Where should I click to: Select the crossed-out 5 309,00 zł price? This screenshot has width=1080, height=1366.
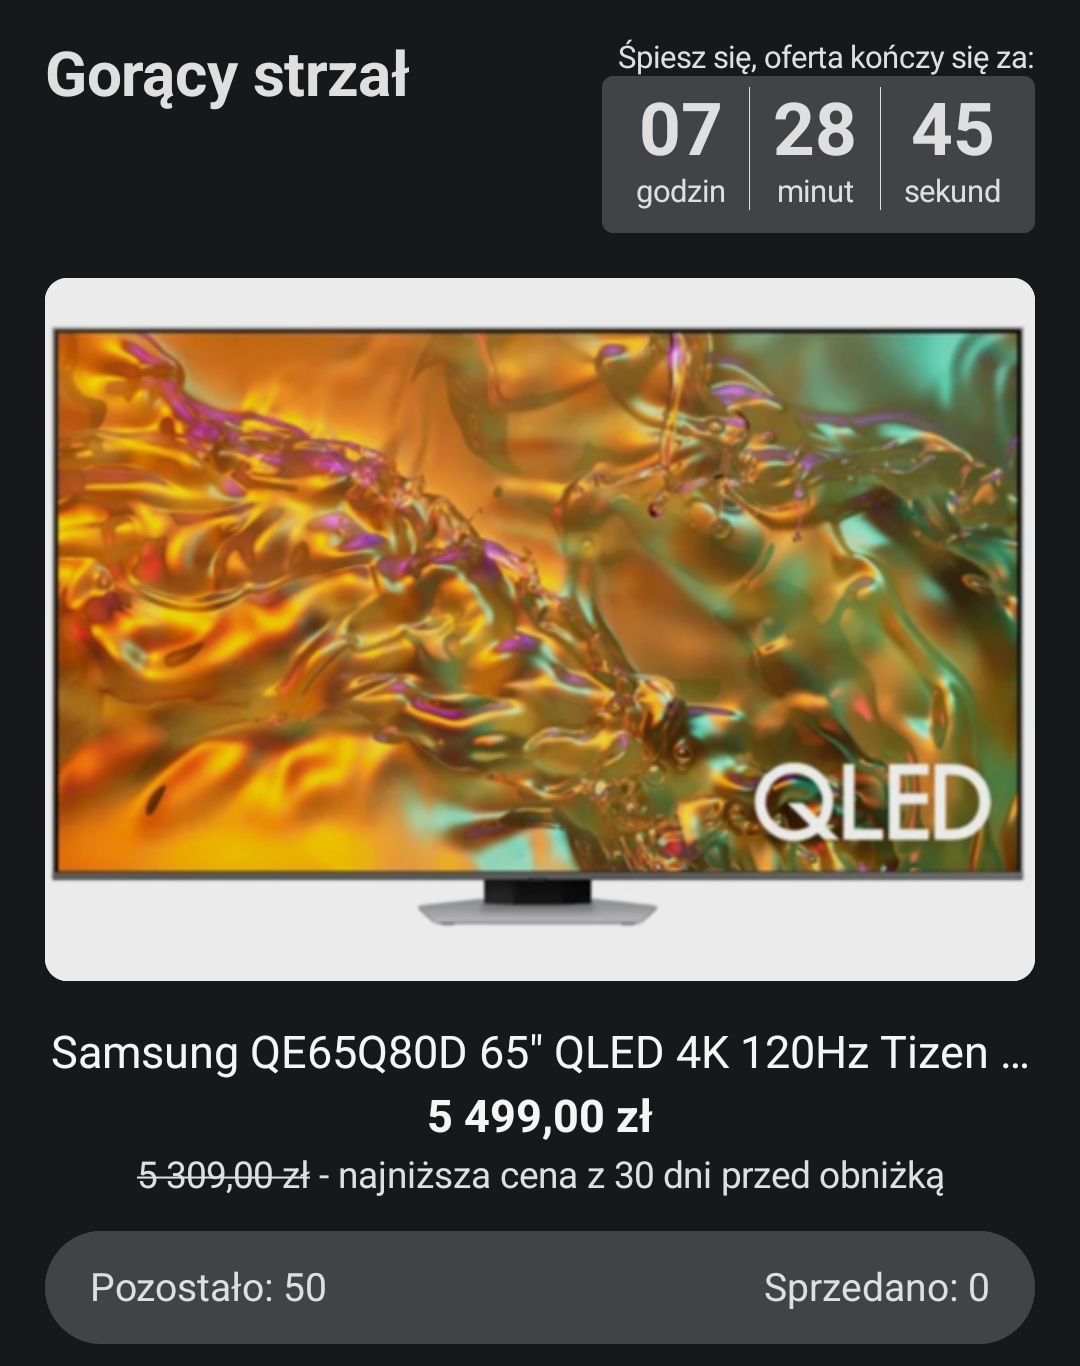(223, 1175)
